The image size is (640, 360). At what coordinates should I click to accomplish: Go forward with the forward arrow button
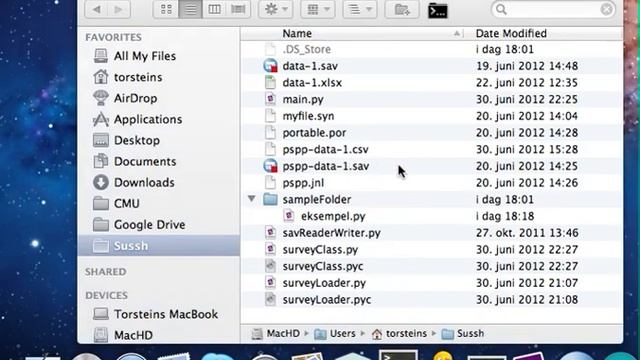pos(119,9)
